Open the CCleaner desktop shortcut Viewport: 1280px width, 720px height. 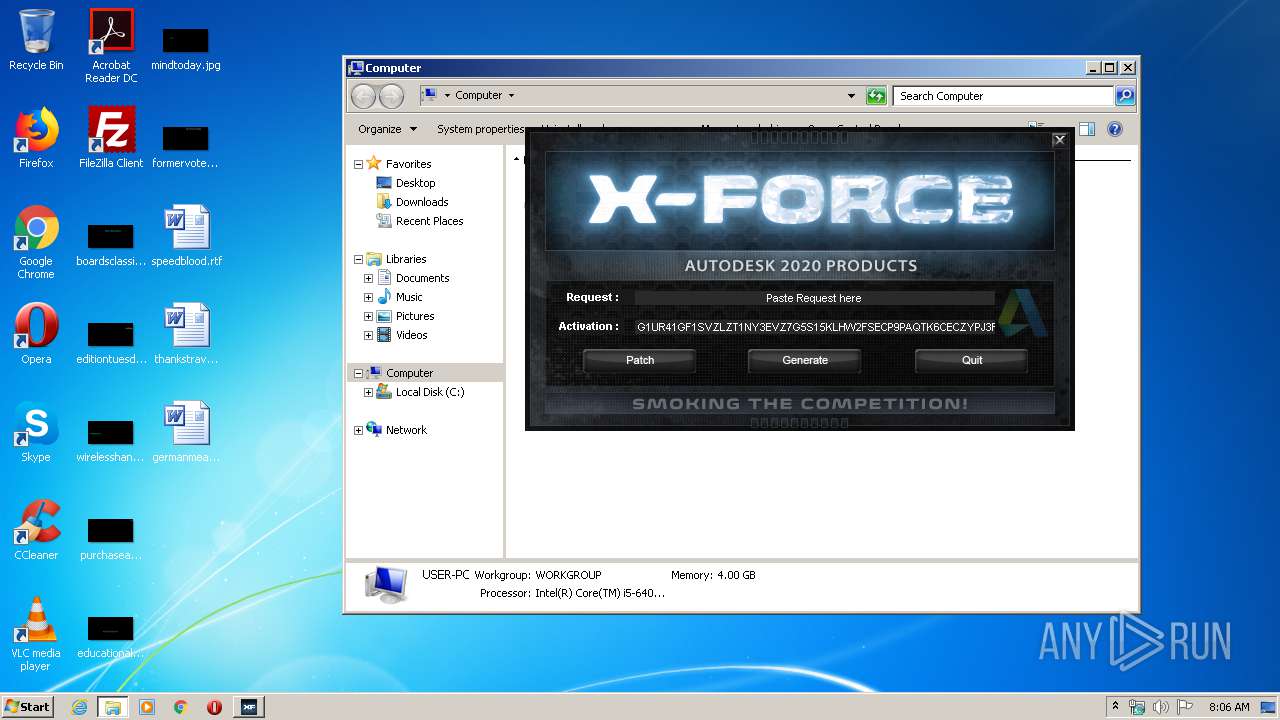click(x=36, y=530)
